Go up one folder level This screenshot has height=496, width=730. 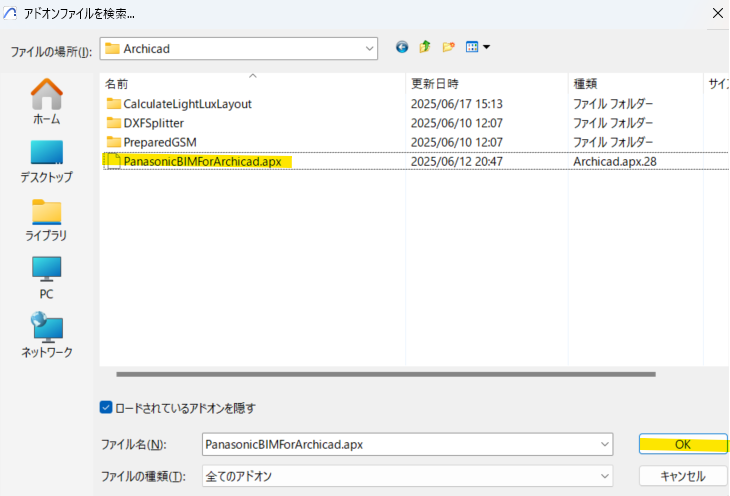click(x=425, y=47)
